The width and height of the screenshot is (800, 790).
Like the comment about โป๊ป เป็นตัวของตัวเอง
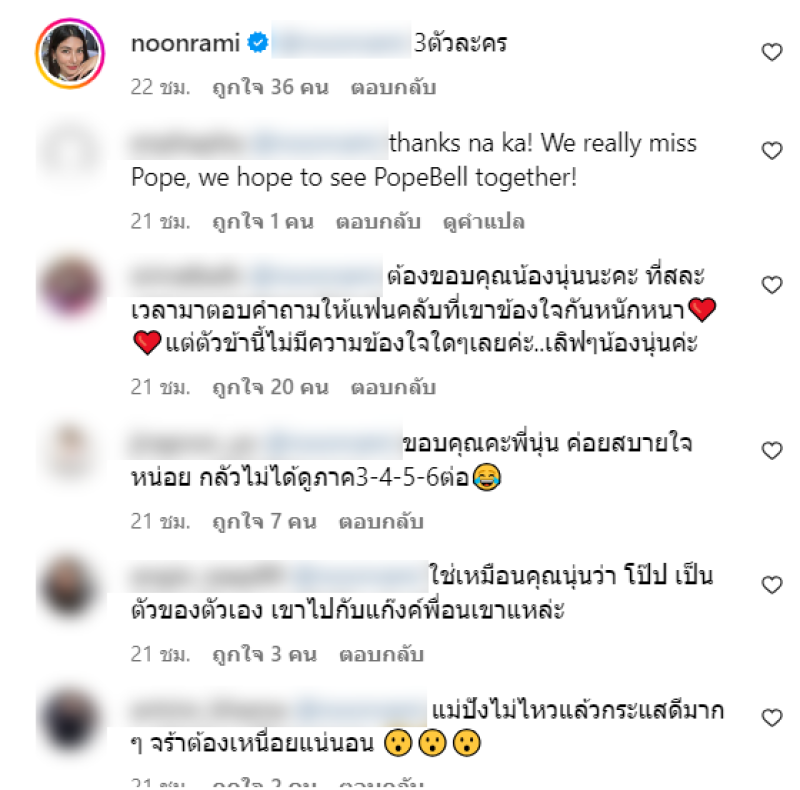(772, 585)
